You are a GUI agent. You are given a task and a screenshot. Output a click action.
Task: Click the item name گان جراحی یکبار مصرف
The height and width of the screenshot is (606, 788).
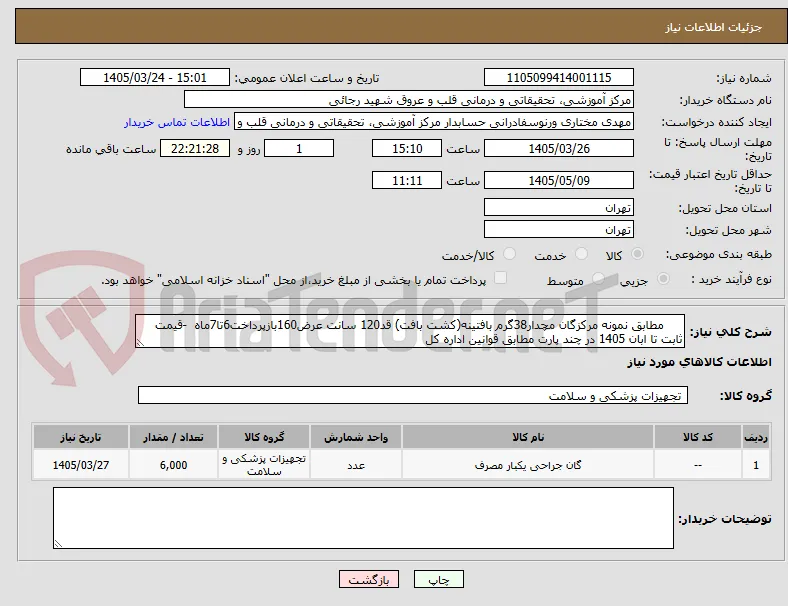click(528, 465)
